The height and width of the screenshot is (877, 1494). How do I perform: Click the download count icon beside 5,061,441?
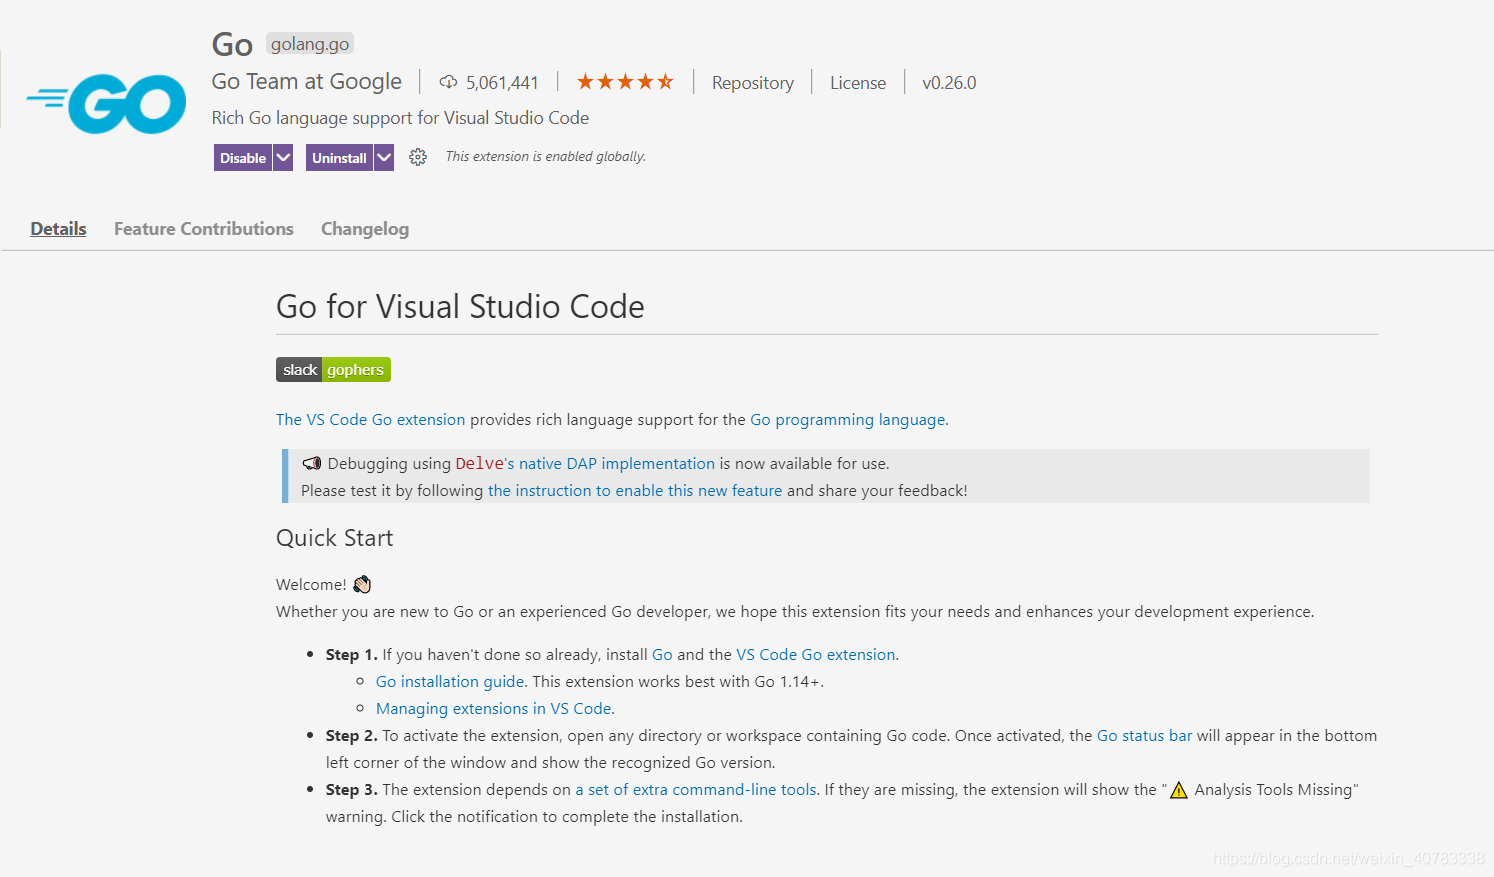[x=446, y=82]
